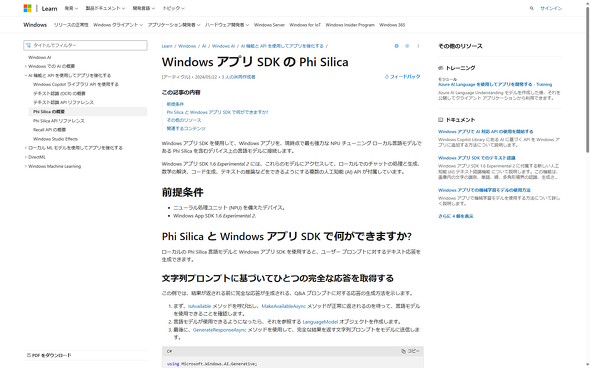Expand the DirectML tree node
The height and width of the screenshot is (368, 590).
[x=26, y=157]
